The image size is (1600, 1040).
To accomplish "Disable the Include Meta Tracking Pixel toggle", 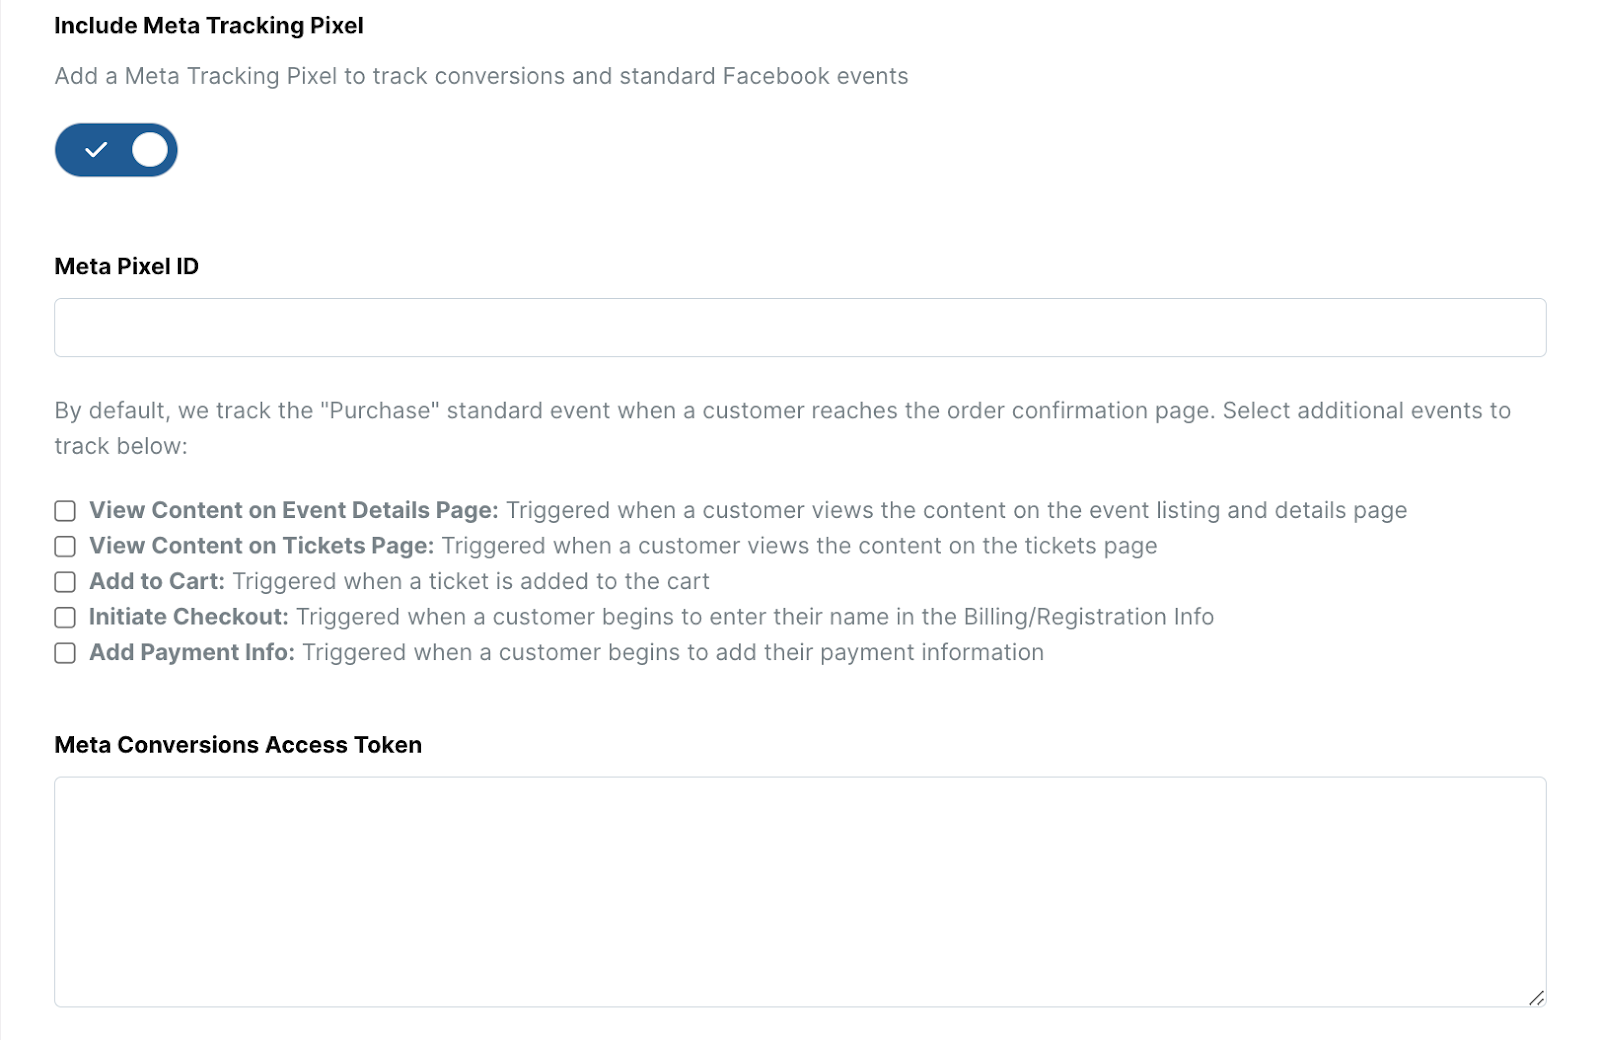I will [x=116, y=150].
